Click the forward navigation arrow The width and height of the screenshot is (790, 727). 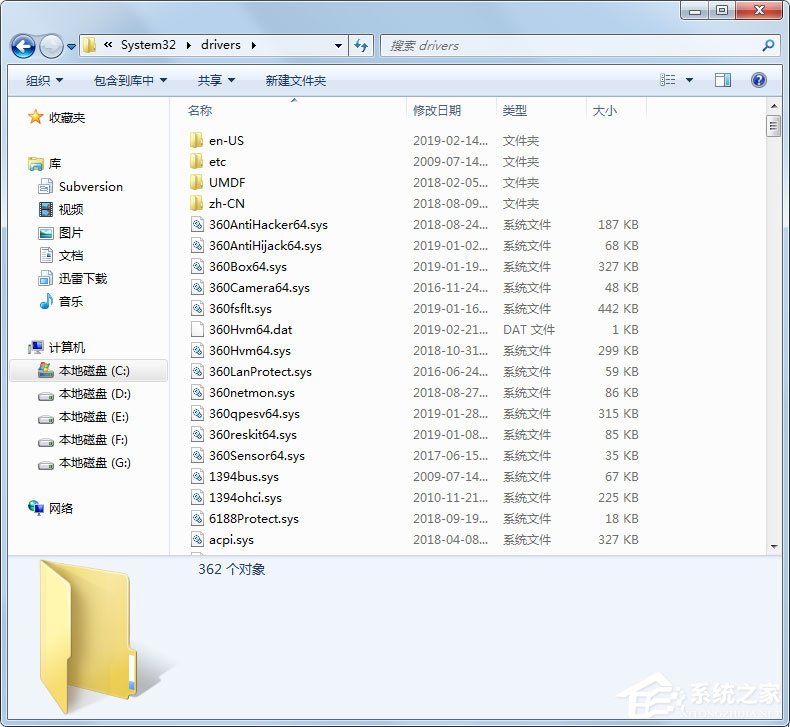click(51, 46)
